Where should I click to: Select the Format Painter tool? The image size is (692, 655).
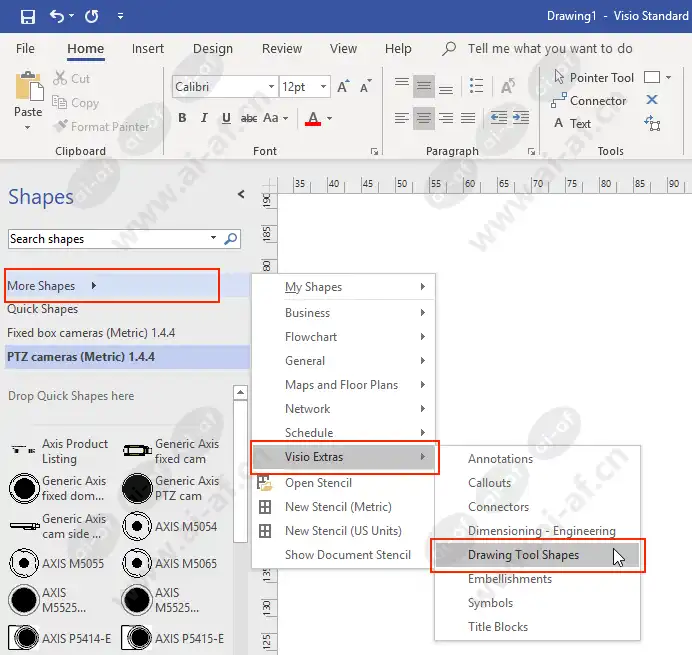[x=101, y=127]
